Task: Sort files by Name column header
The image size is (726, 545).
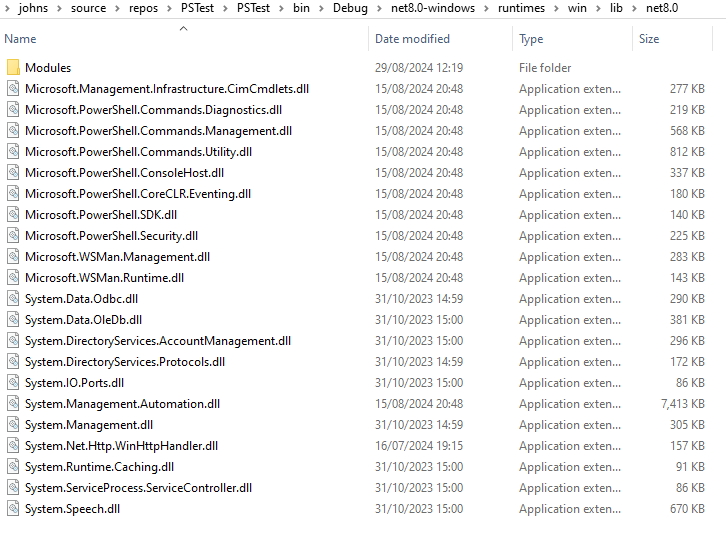Action: (184, 38)
